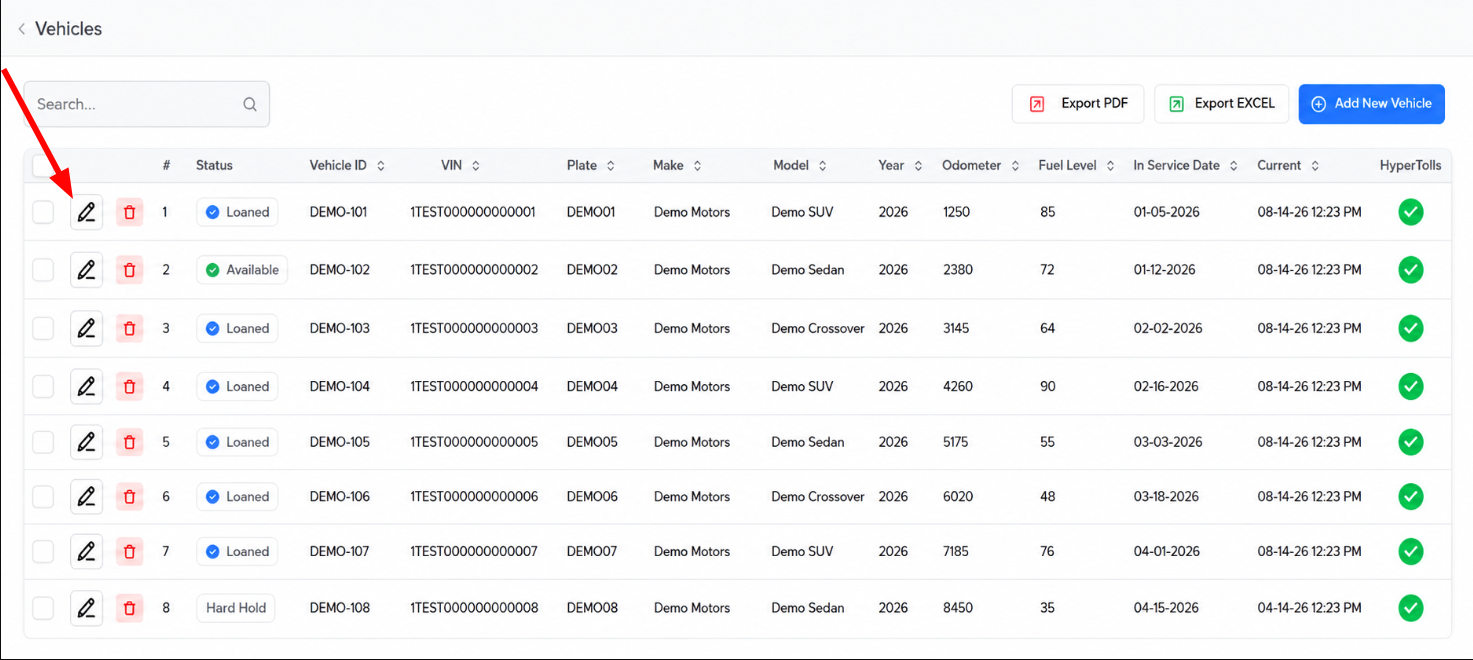1473x660 pixels.
Task: Click the HyperTolls green check for DEMO-105
Action: click(1411, 442)
